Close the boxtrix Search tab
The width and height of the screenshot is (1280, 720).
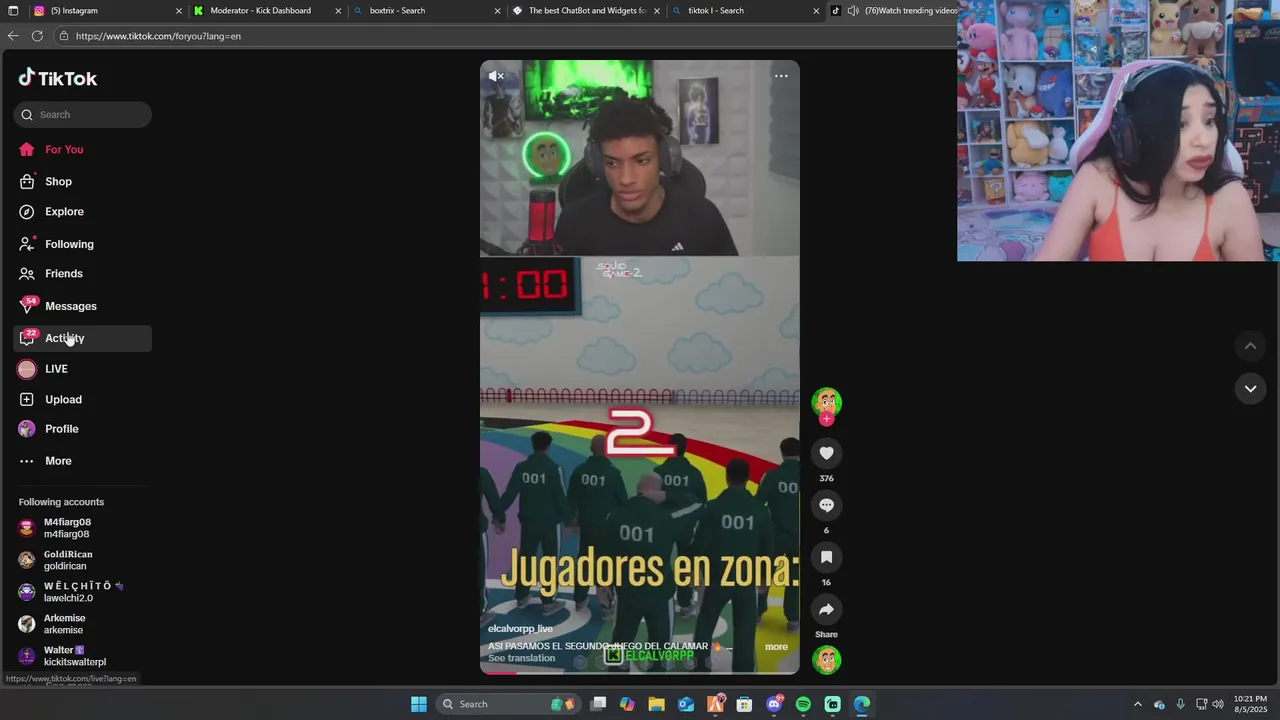(x=498, y=11)
